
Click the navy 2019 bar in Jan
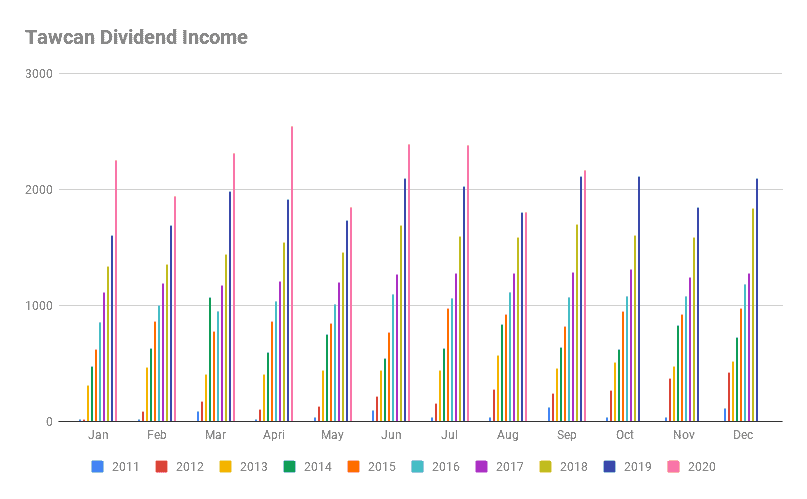[x=112, y=328]
